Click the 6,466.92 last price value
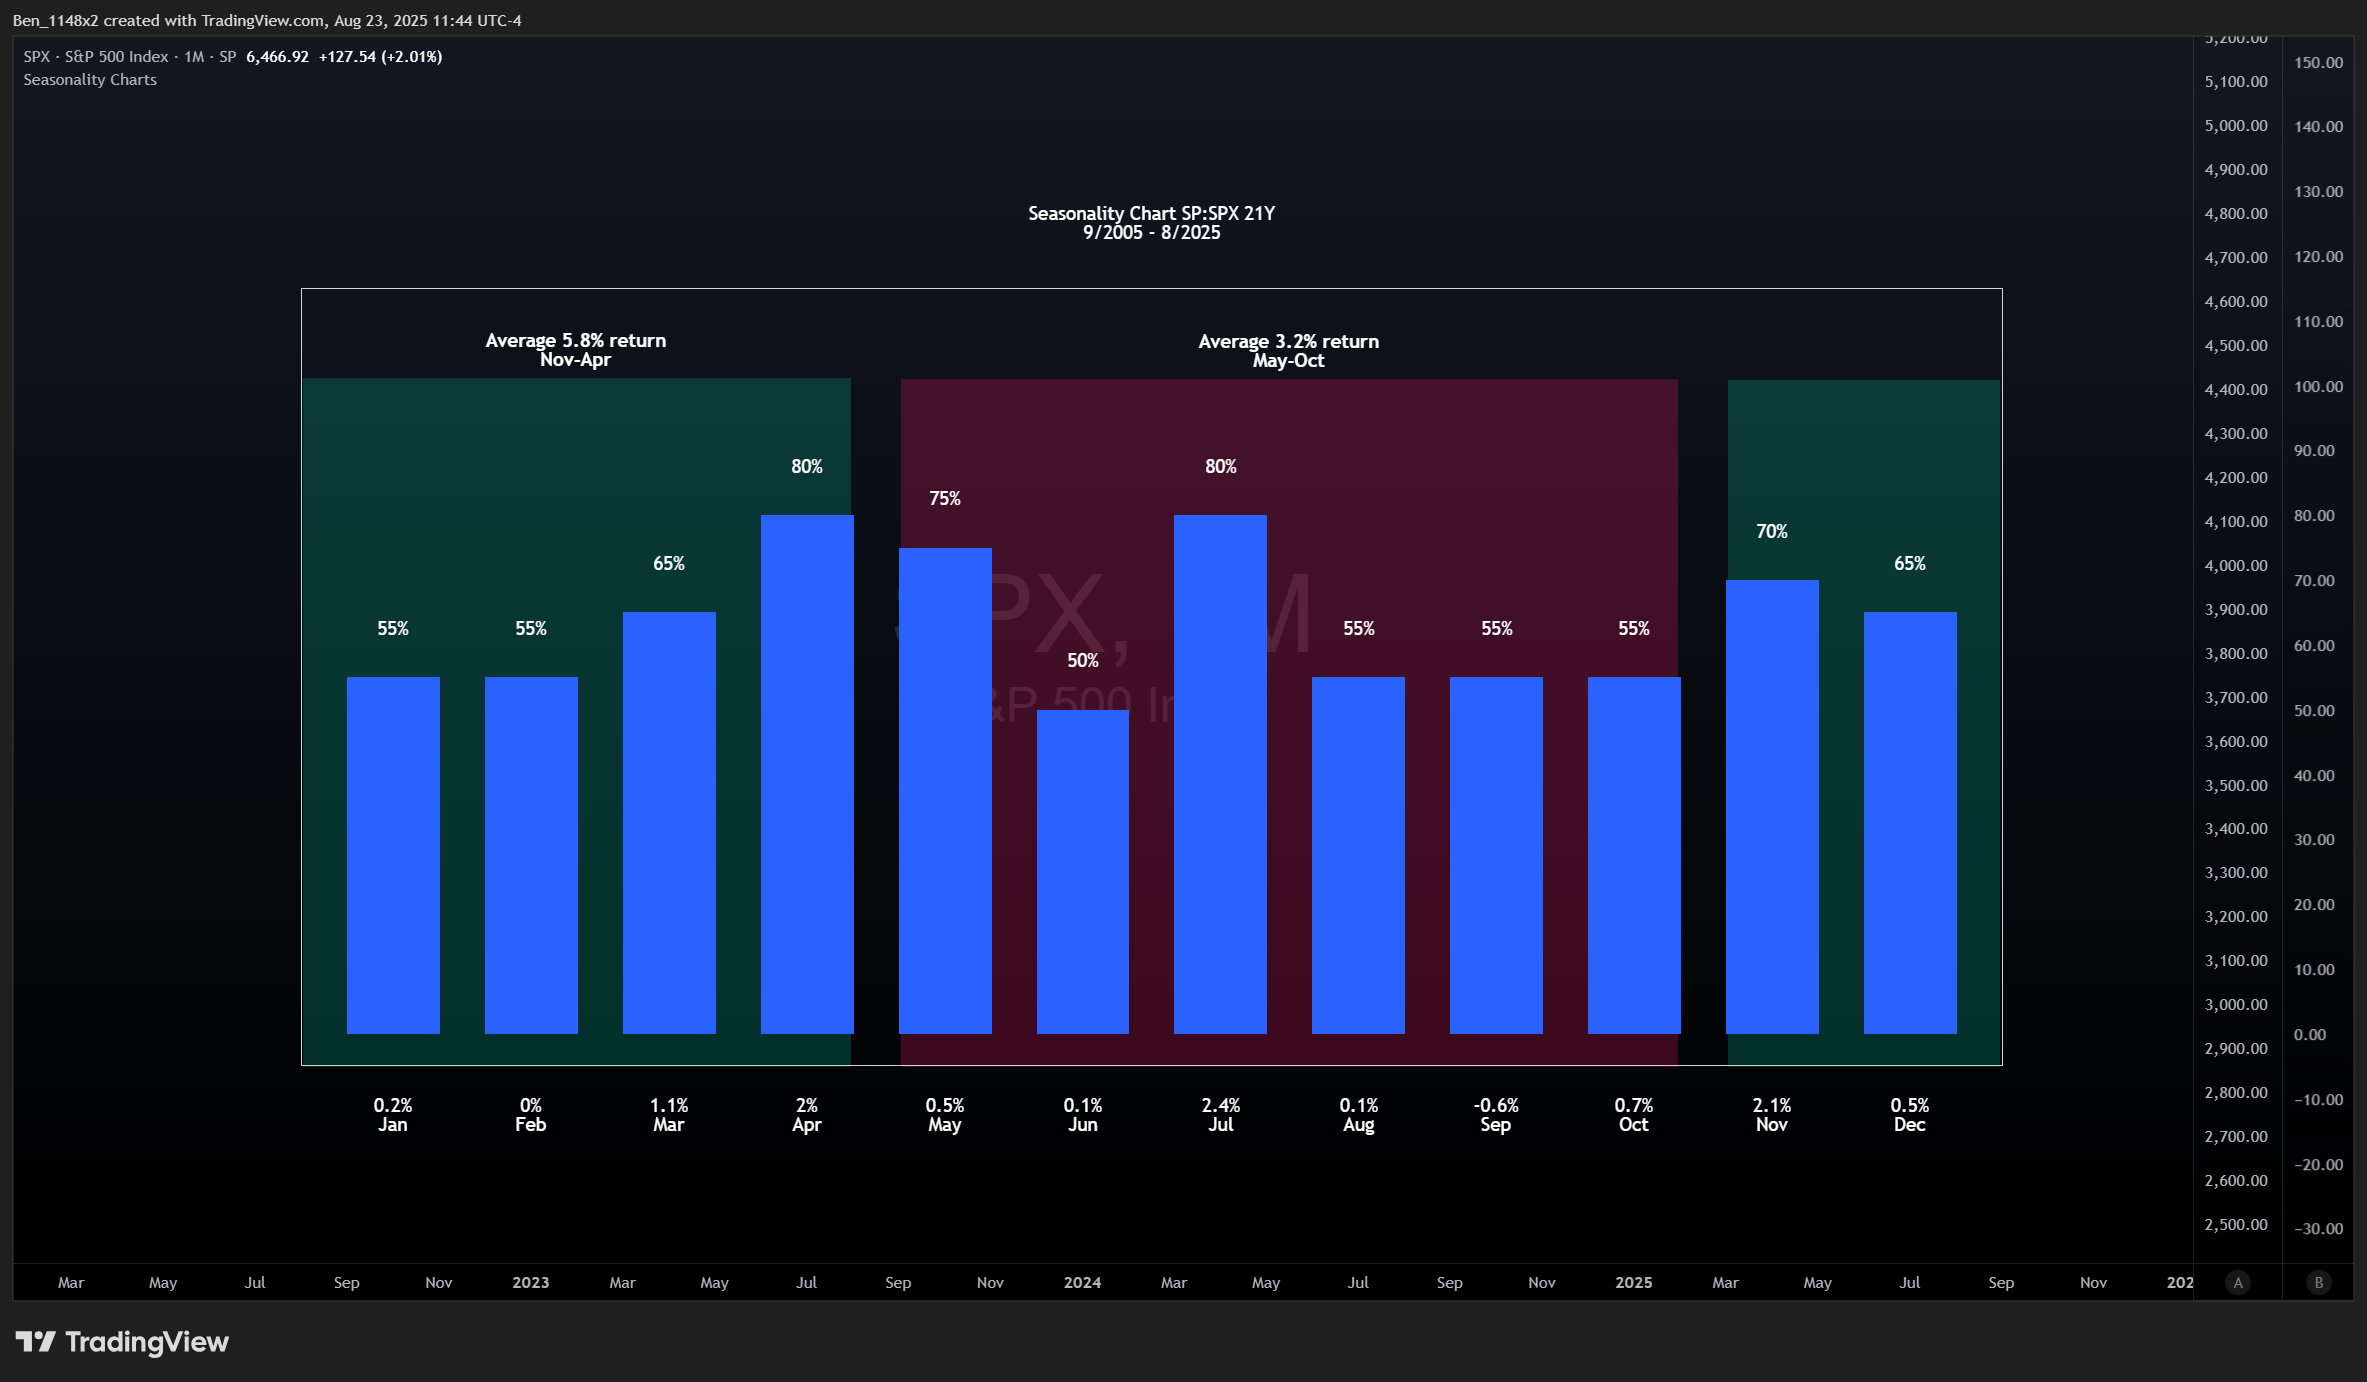Screen dimensions: 2367x1382 (277, 57)
